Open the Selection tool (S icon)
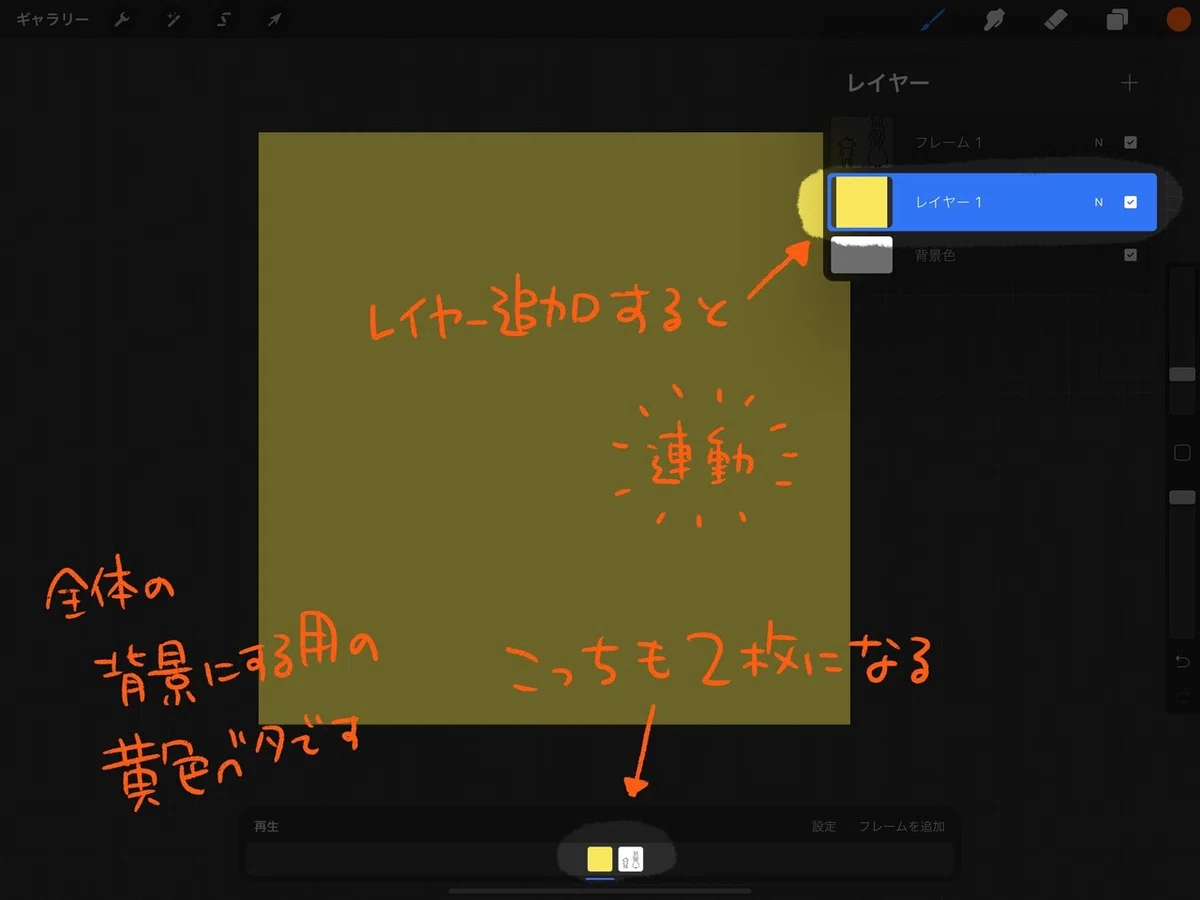The width and height of the screenshot is (1200, 900). [223, 20]
